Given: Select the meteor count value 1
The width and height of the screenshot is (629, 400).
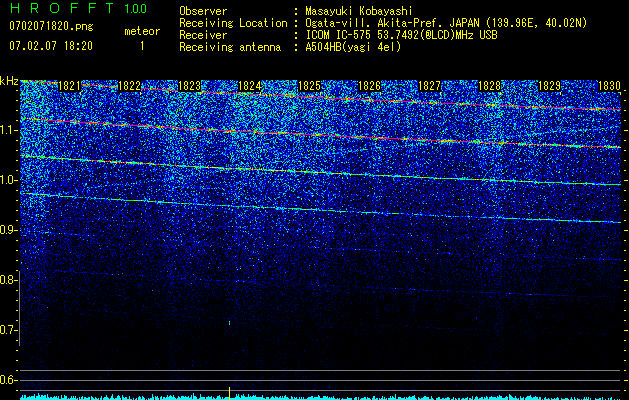Looking at the screenshot, I should tap(142, 46).
